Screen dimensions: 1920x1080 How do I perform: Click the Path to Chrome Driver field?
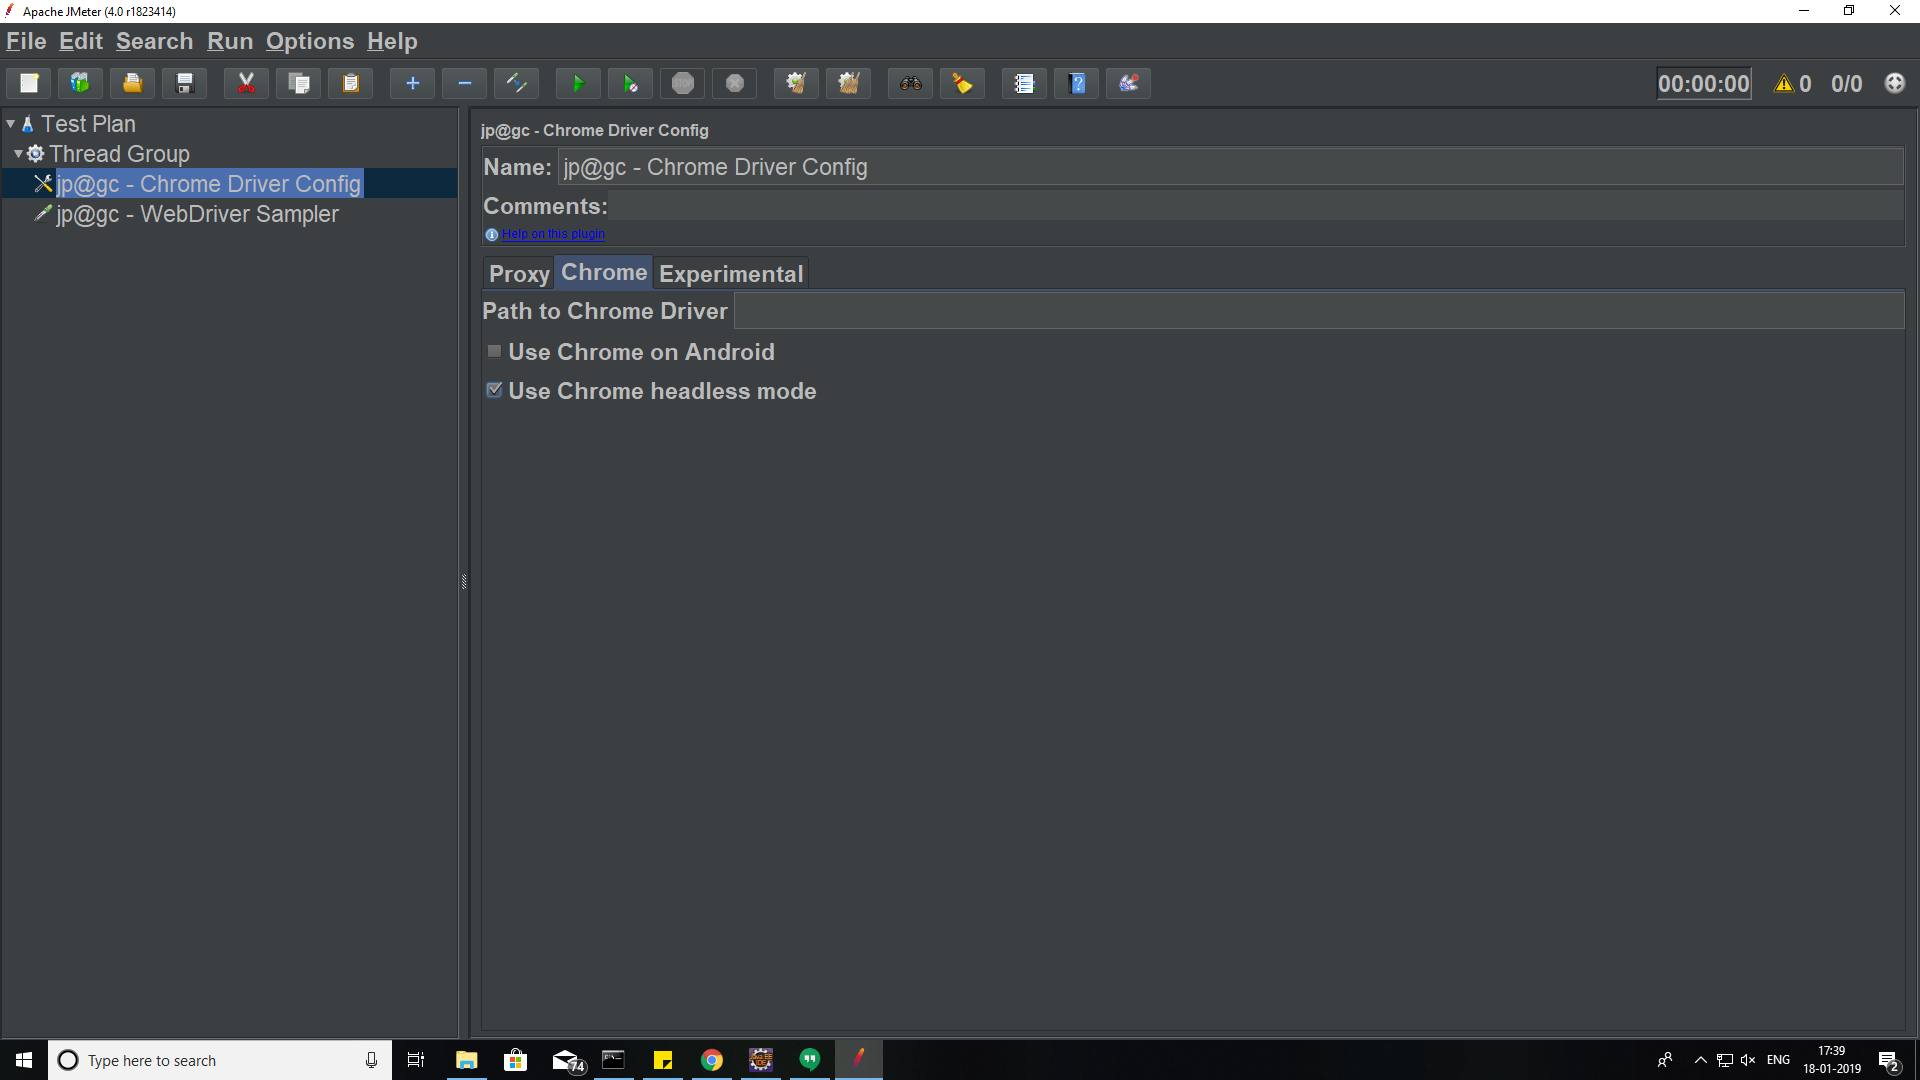[x=1318, y=311]
